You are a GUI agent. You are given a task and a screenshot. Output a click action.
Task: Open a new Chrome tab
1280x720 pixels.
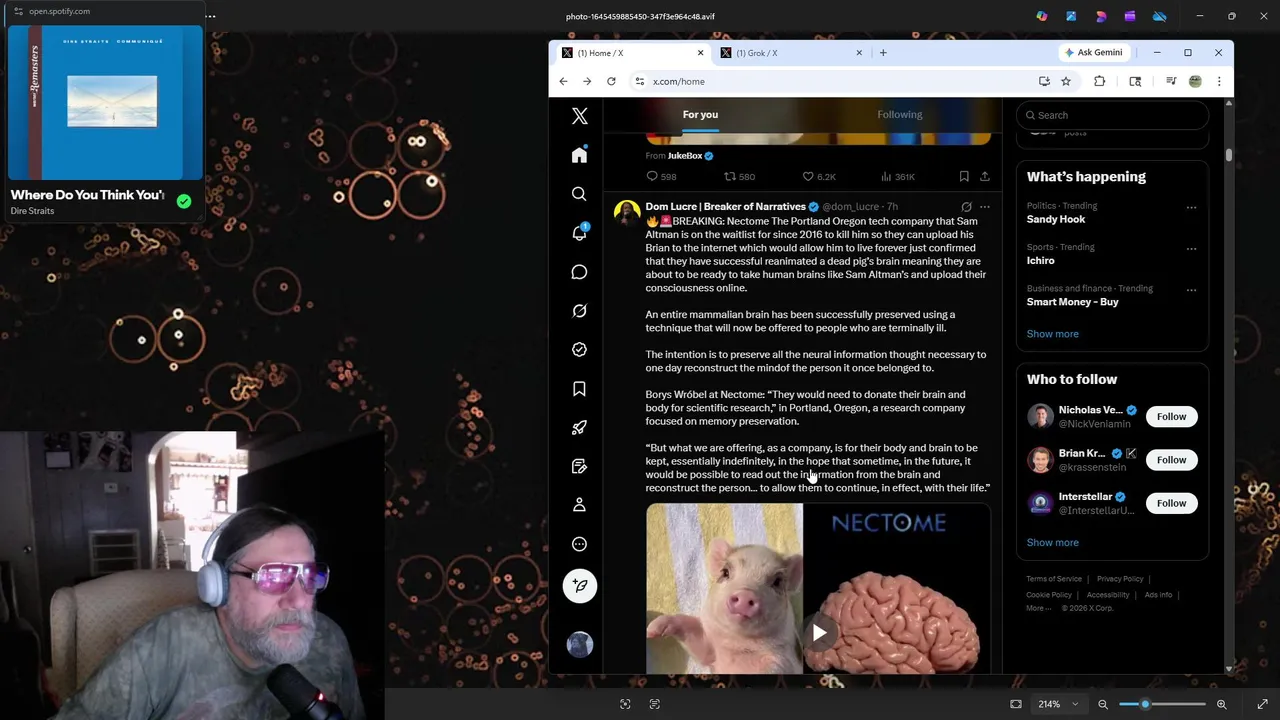click(883, 53)
